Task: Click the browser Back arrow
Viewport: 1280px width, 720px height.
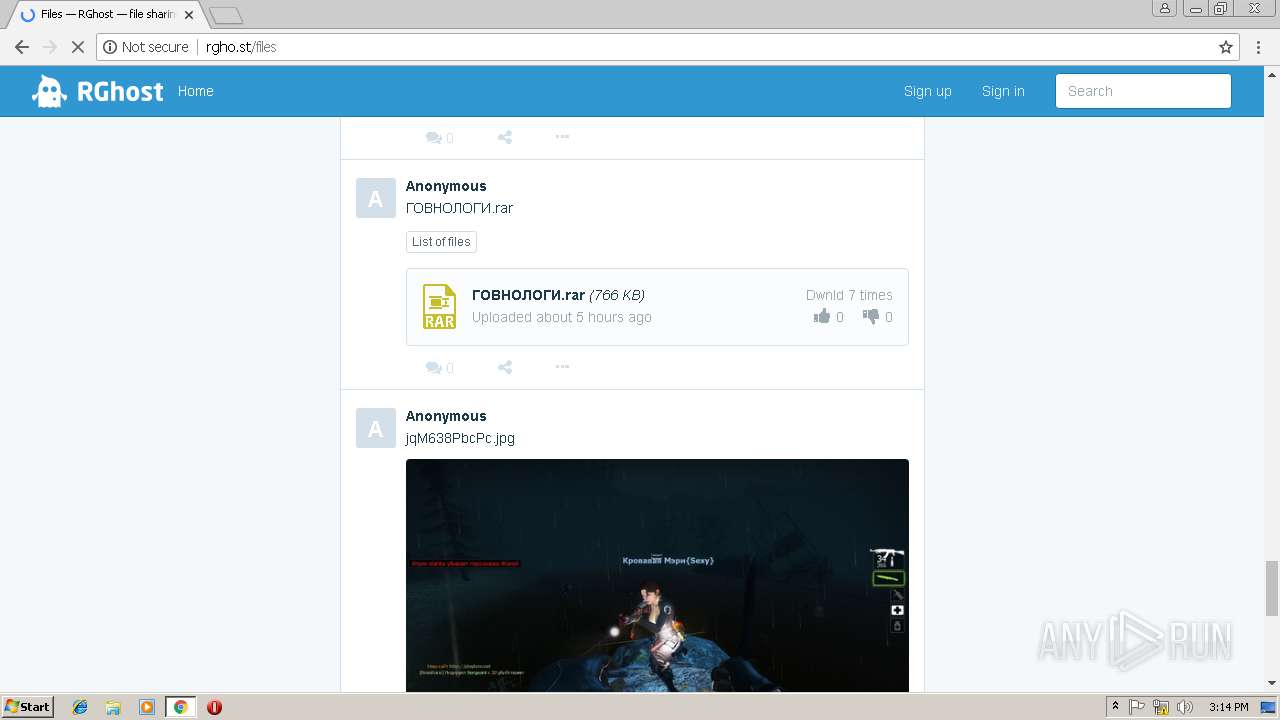Action: [22, 47]
